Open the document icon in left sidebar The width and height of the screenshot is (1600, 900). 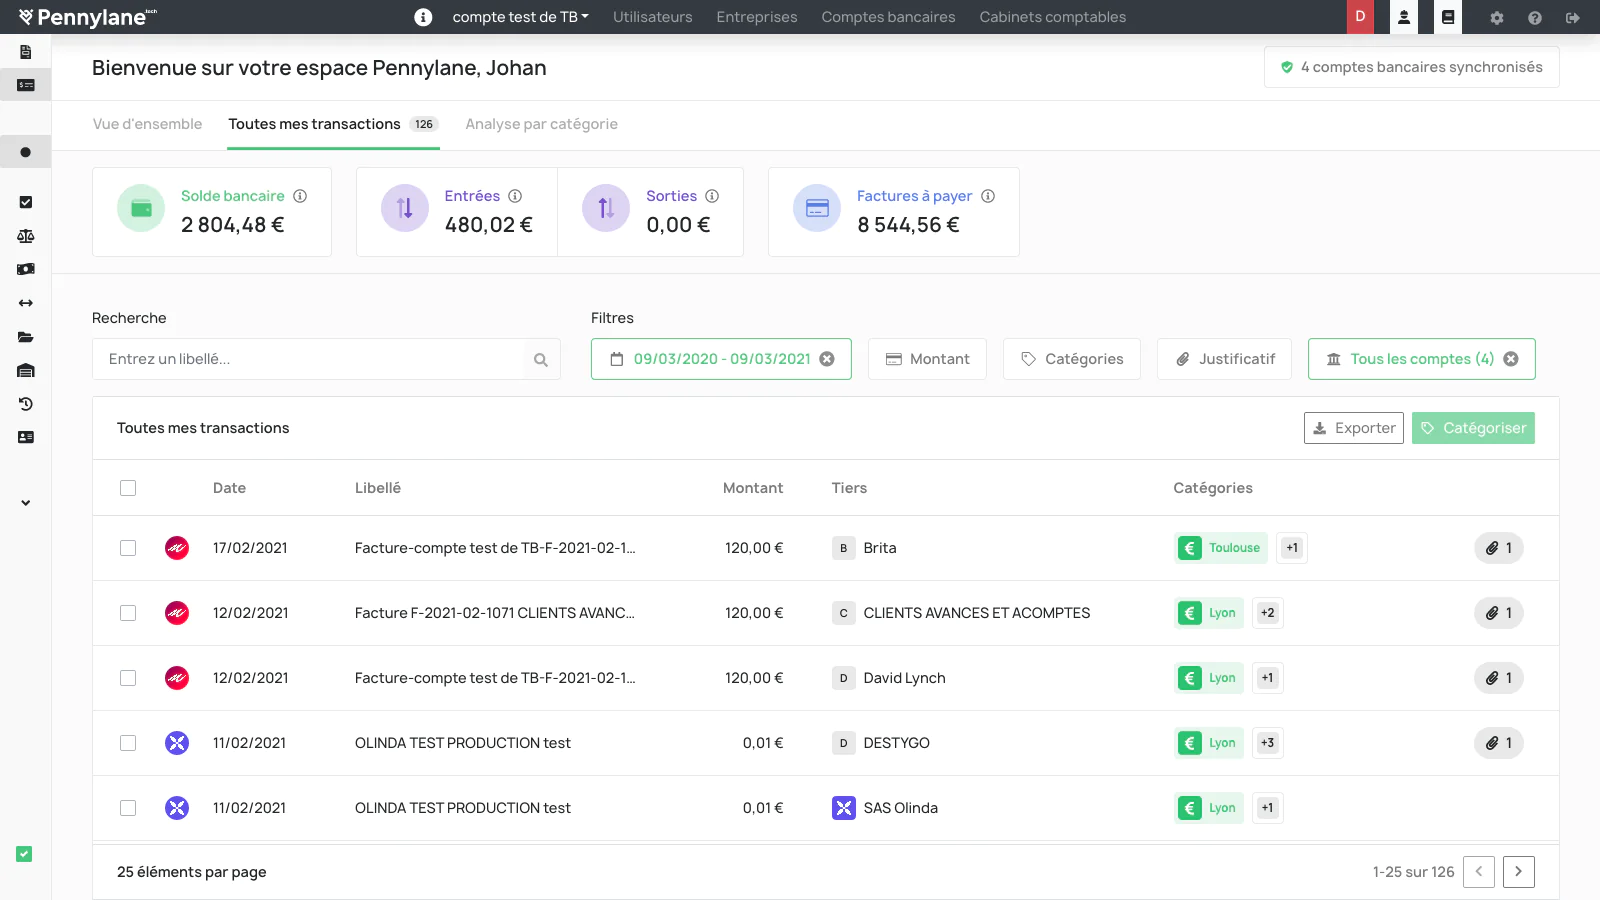(x=26, y=52)
